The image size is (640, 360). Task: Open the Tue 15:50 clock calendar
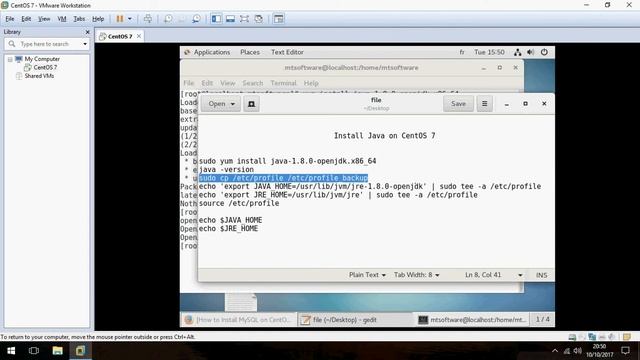click(489, 52)
